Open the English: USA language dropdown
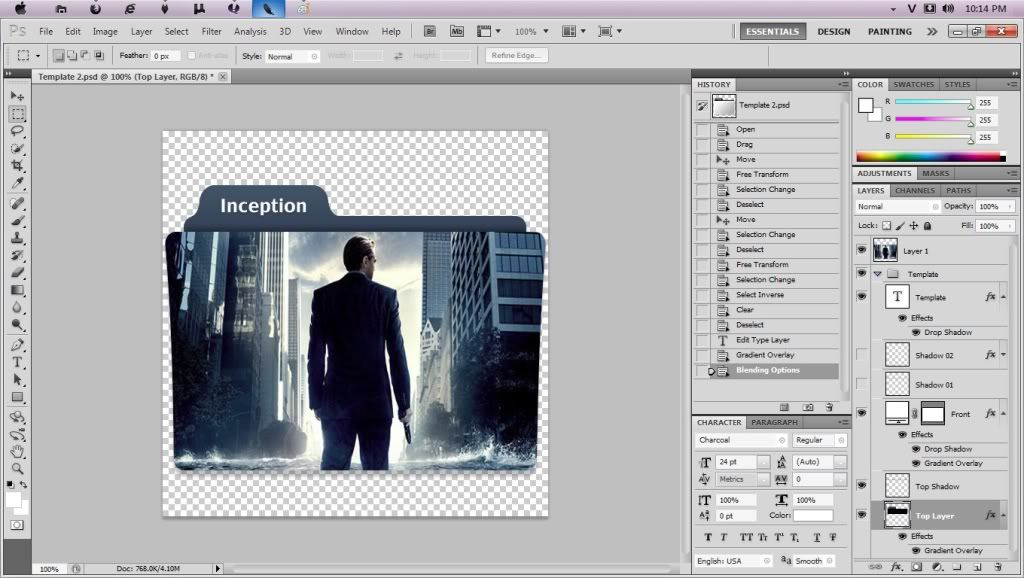The width and height of the screenshot is (1024, 578). pos(734,561)
